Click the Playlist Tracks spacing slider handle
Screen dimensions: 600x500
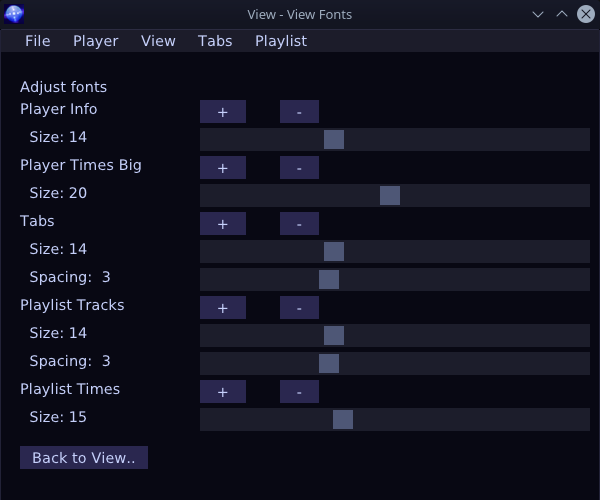(x=329, y=363)
